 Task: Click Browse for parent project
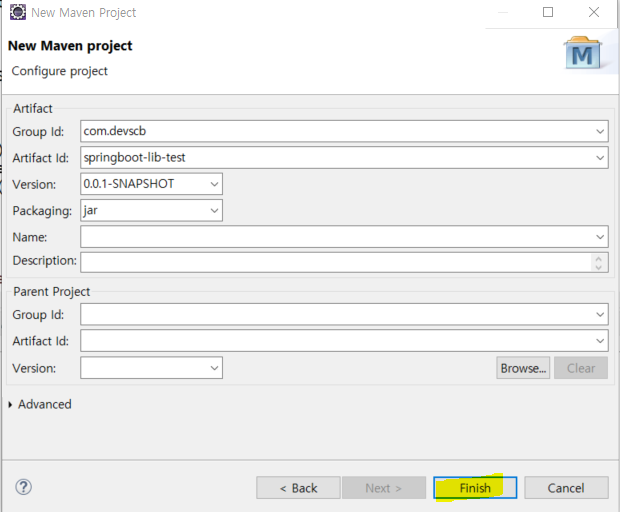[x=523, y=368]
